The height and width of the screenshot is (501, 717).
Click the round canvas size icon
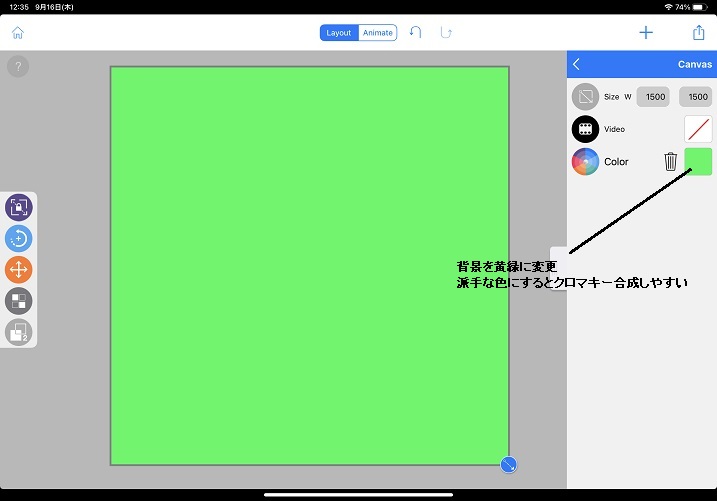[x=585, y=97]
